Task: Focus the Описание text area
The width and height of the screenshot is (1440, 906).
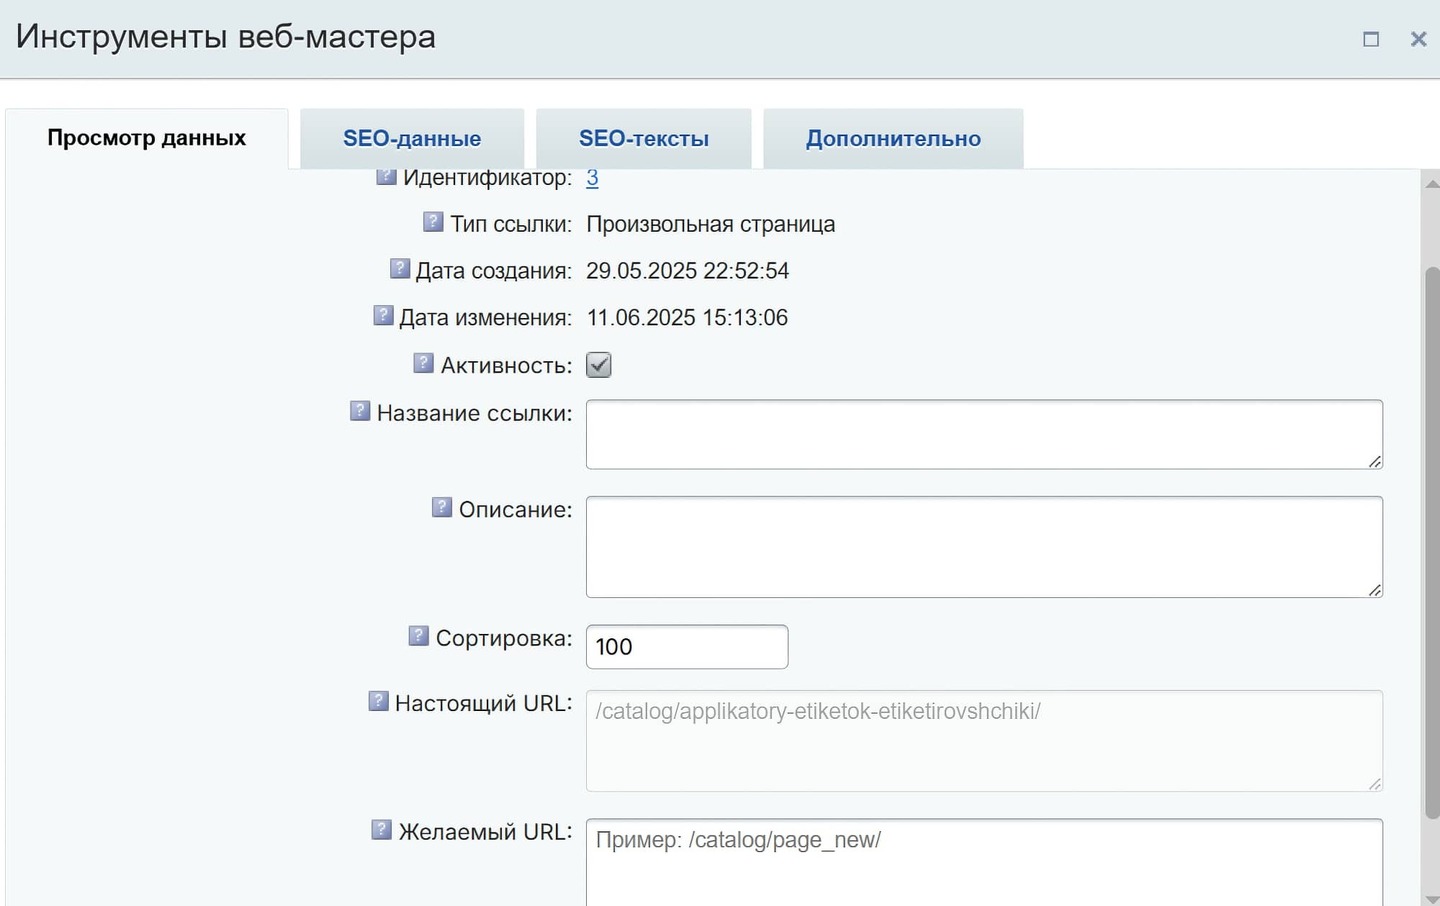Action: click(984, 547)
